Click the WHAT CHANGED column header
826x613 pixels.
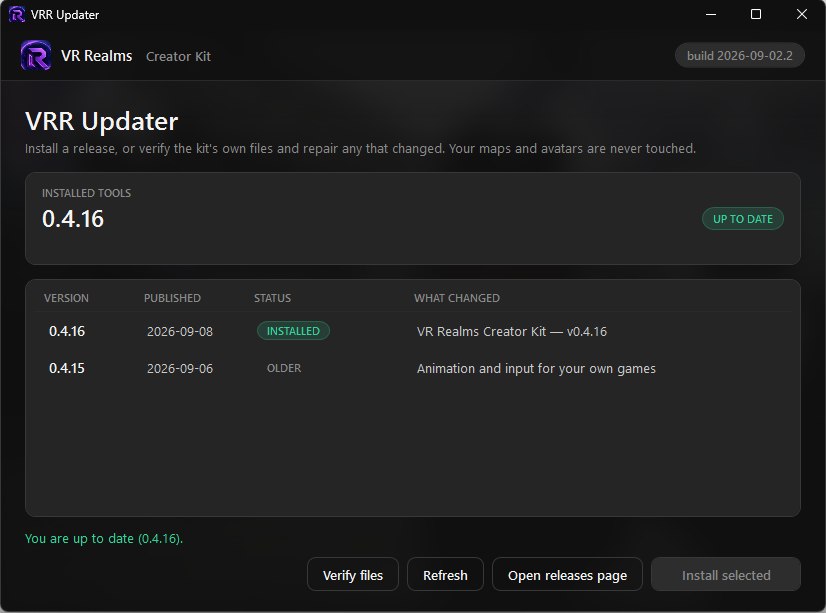[457, 298]
